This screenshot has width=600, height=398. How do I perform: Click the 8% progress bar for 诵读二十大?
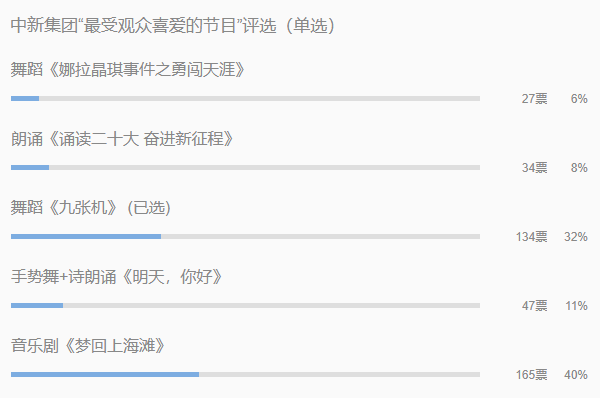pyautogui.click(x=245, y=168)
